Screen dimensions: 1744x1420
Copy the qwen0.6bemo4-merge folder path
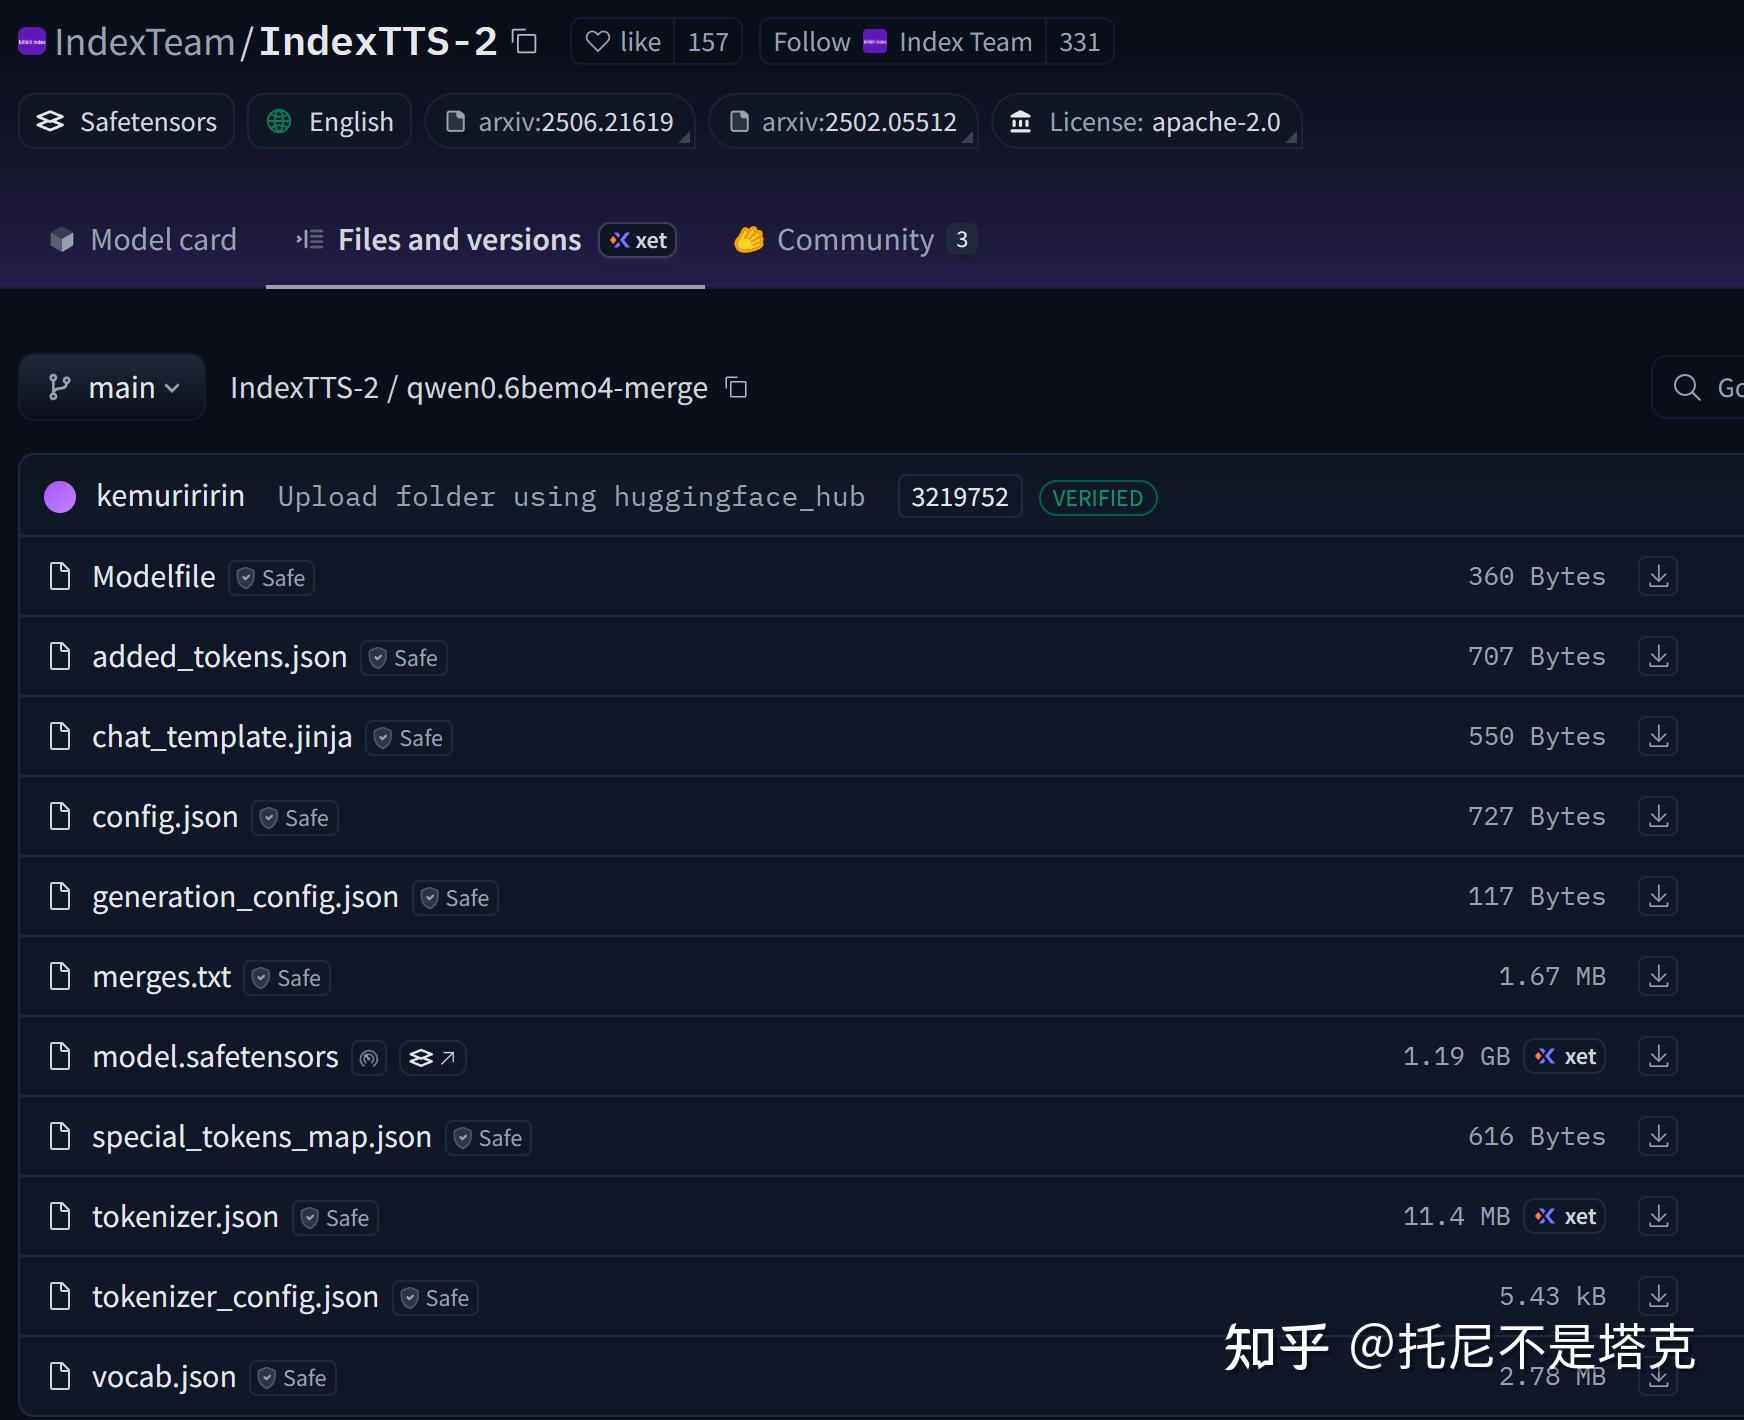(x=737, y=388)
